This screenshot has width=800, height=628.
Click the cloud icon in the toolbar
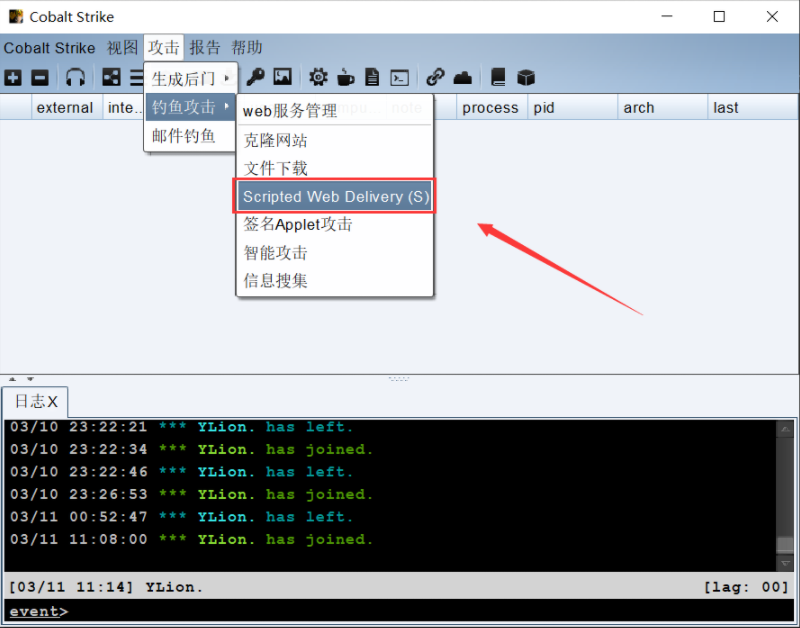tap(463, 78)
